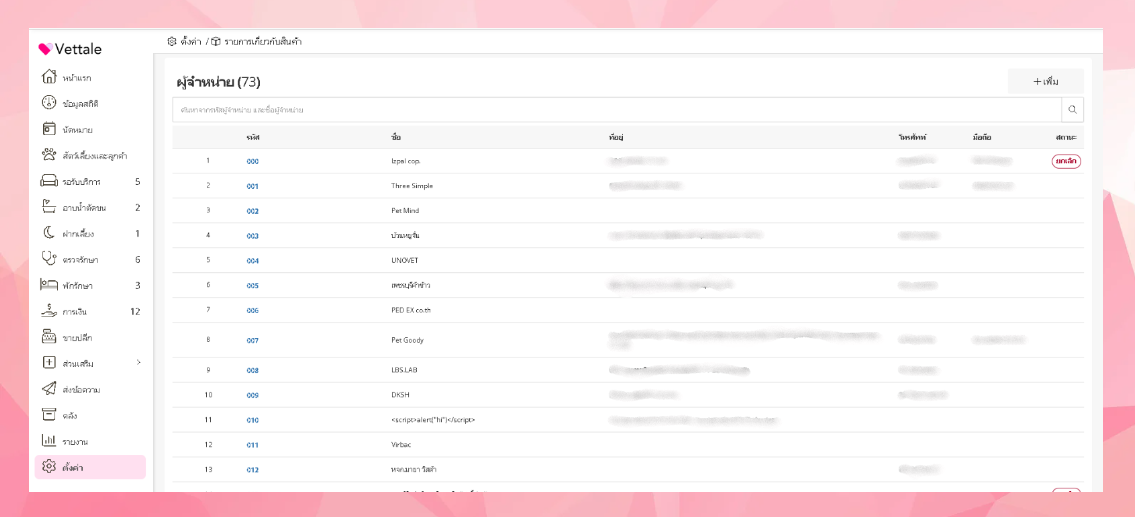Open supplier code 010 link

252,421
